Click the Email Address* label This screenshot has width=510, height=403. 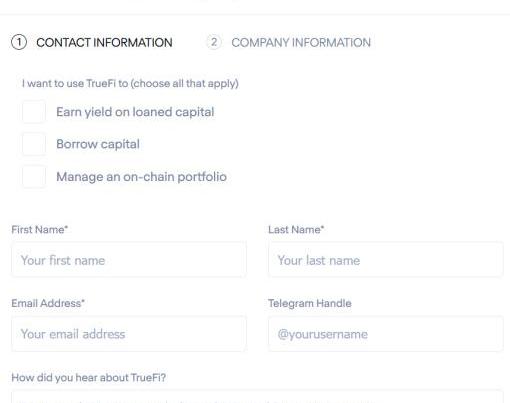point(48,303)
